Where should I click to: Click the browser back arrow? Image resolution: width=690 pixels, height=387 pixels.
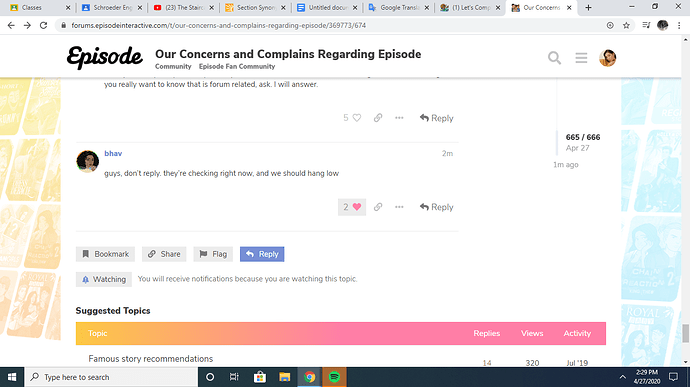point(11,26)
